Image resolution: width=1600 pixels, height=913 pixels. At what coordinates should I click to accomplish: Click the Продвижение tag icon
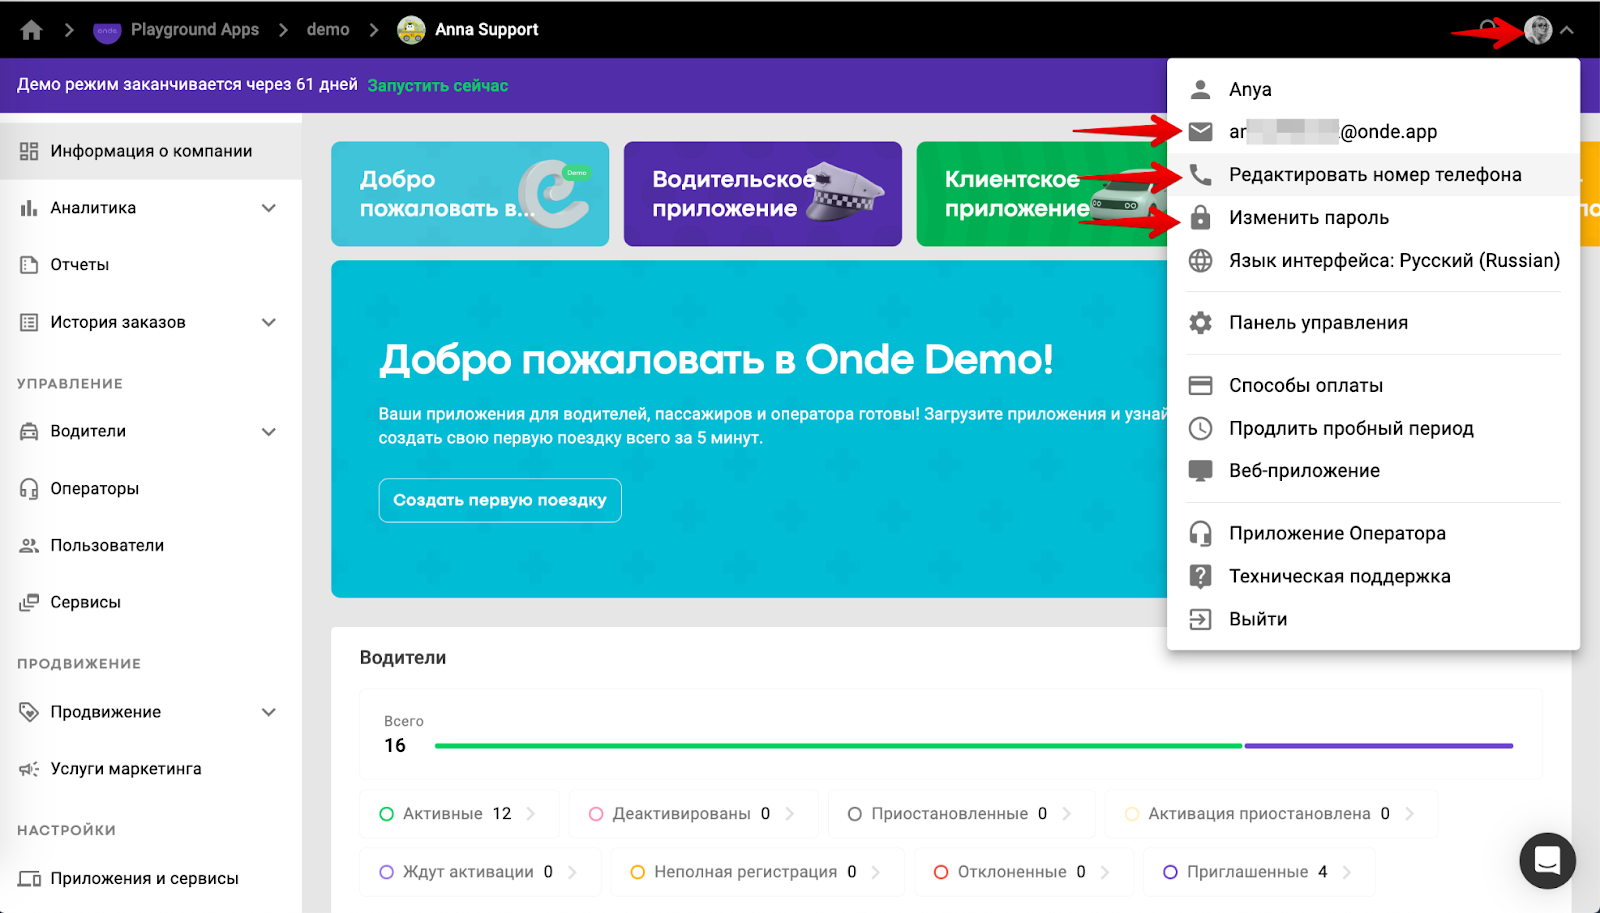click(x=29, y=712)
